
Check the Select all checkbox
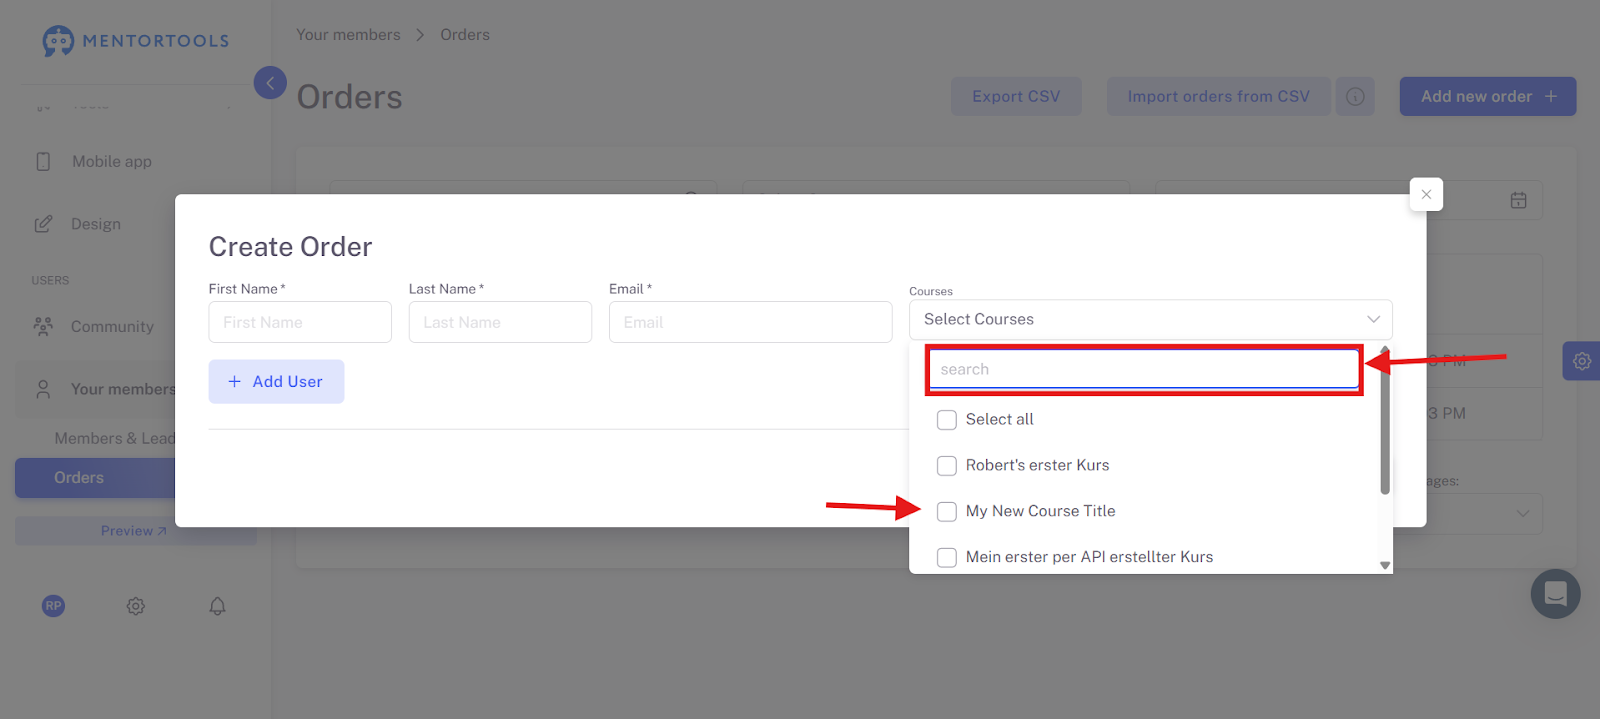947,420
